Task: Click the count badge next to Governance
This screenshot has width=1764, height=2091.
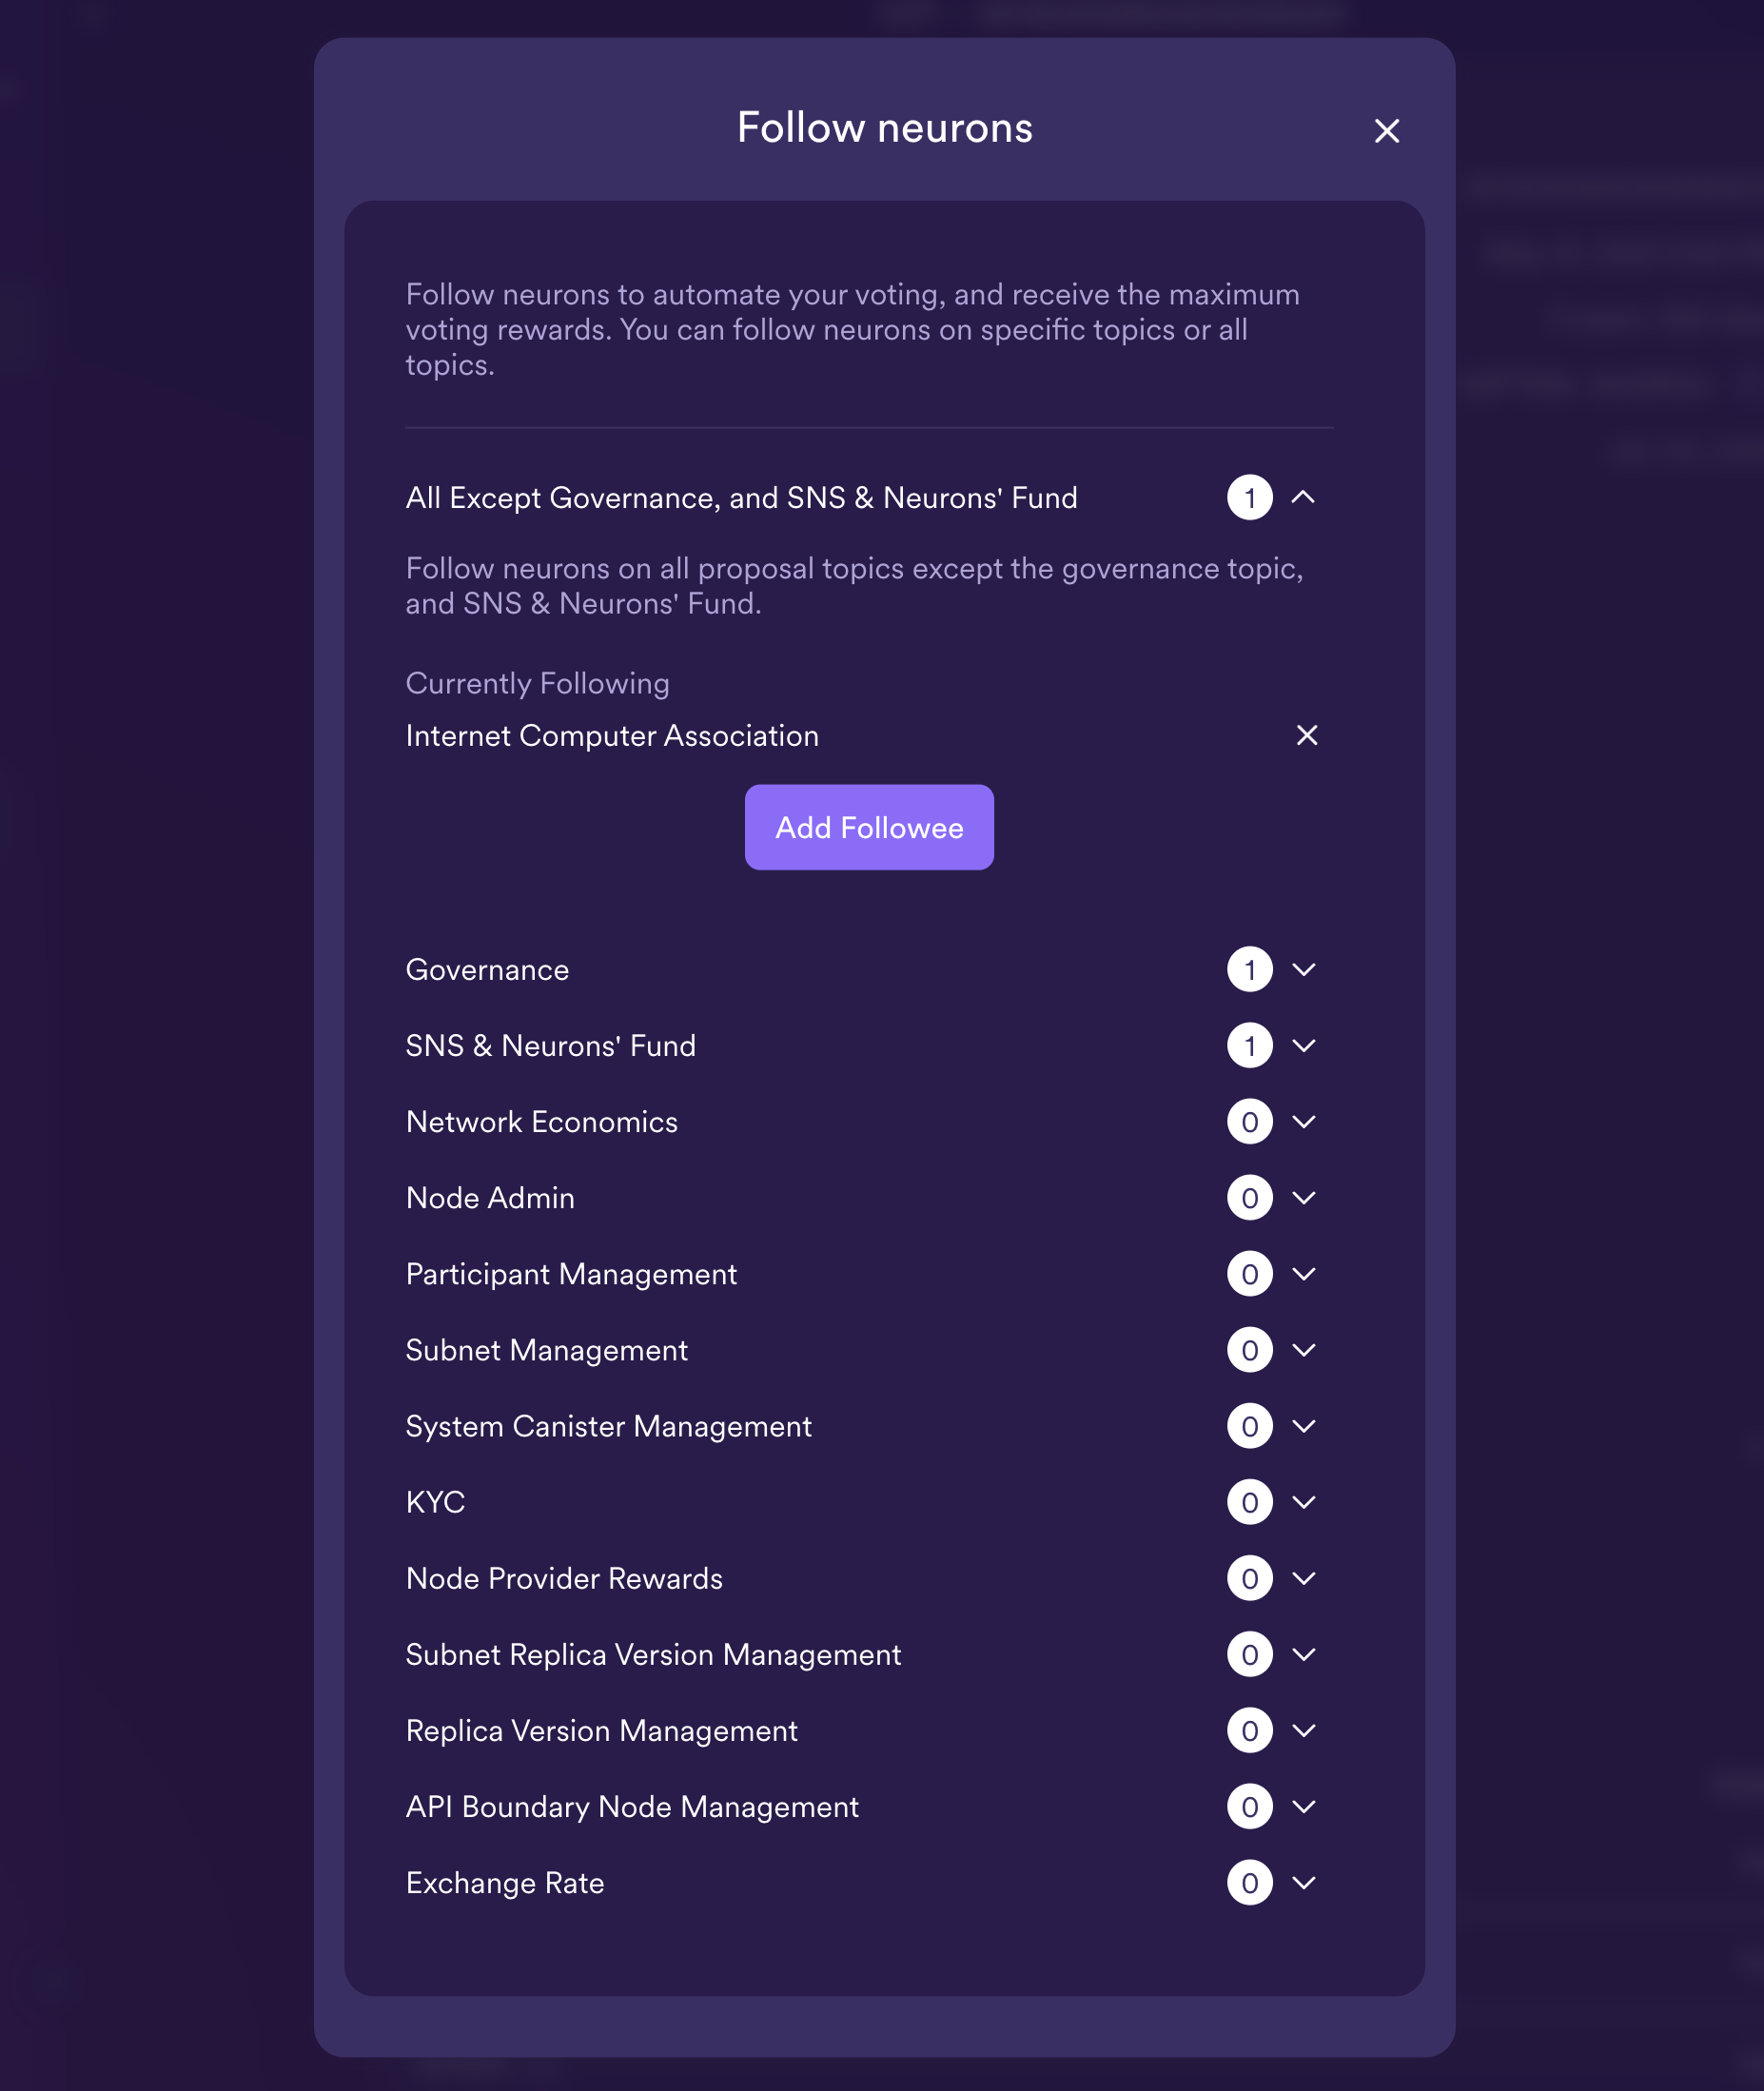Action: coord(1249,969)
